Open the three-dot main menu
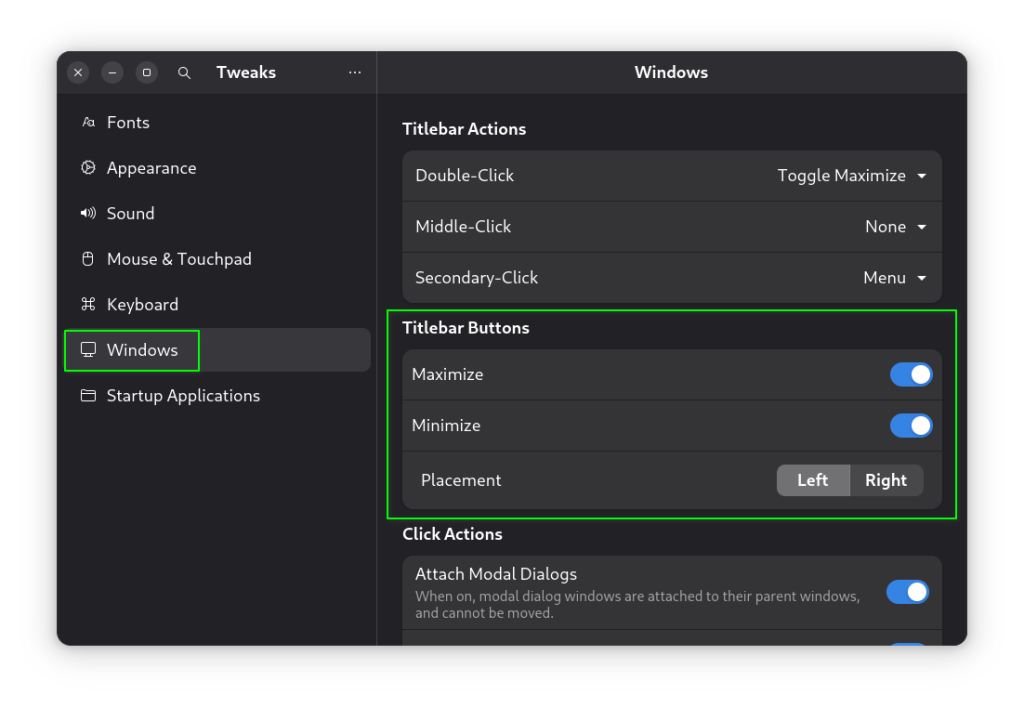1024x708 pixels. pyautogui.click(x=355, y=73)
